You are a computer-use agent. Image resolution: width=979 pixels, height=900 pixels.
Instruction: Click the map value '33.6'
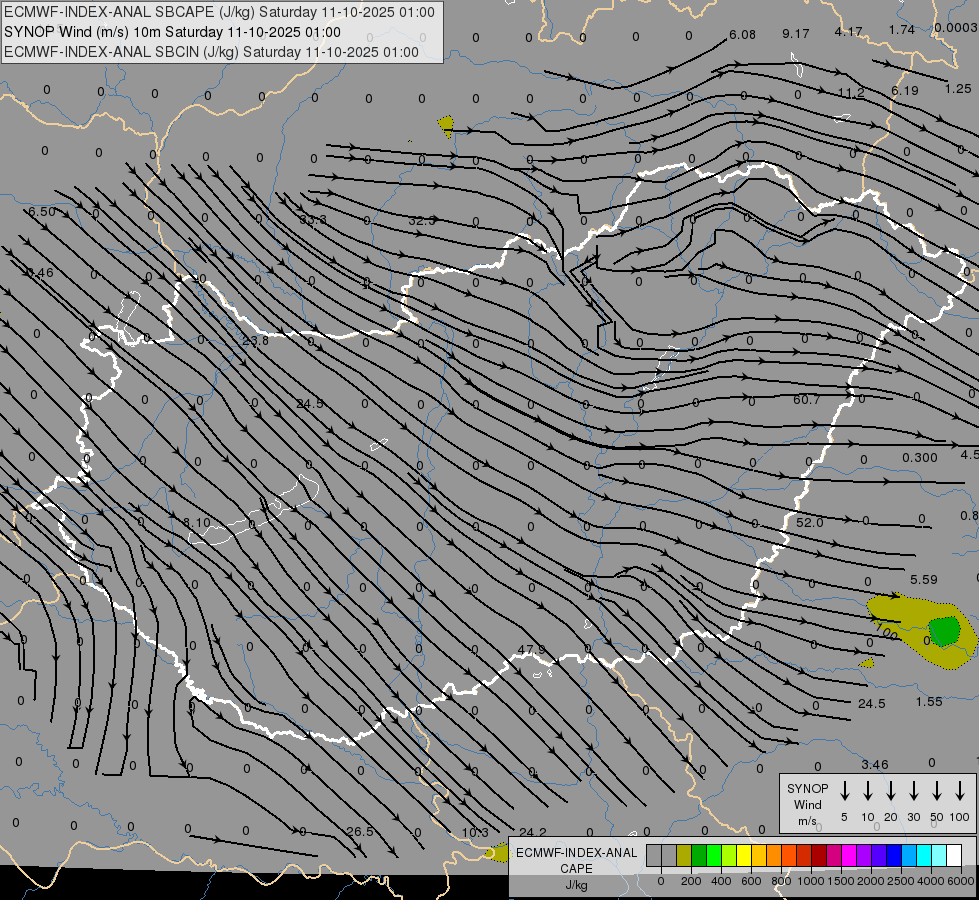[313, 220]
